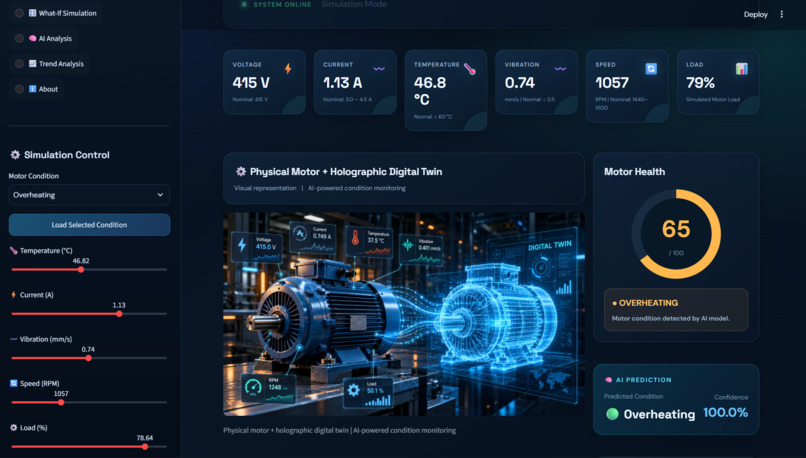Click the wave icon on Vibration card
The image size is (806, 458).
560,68
